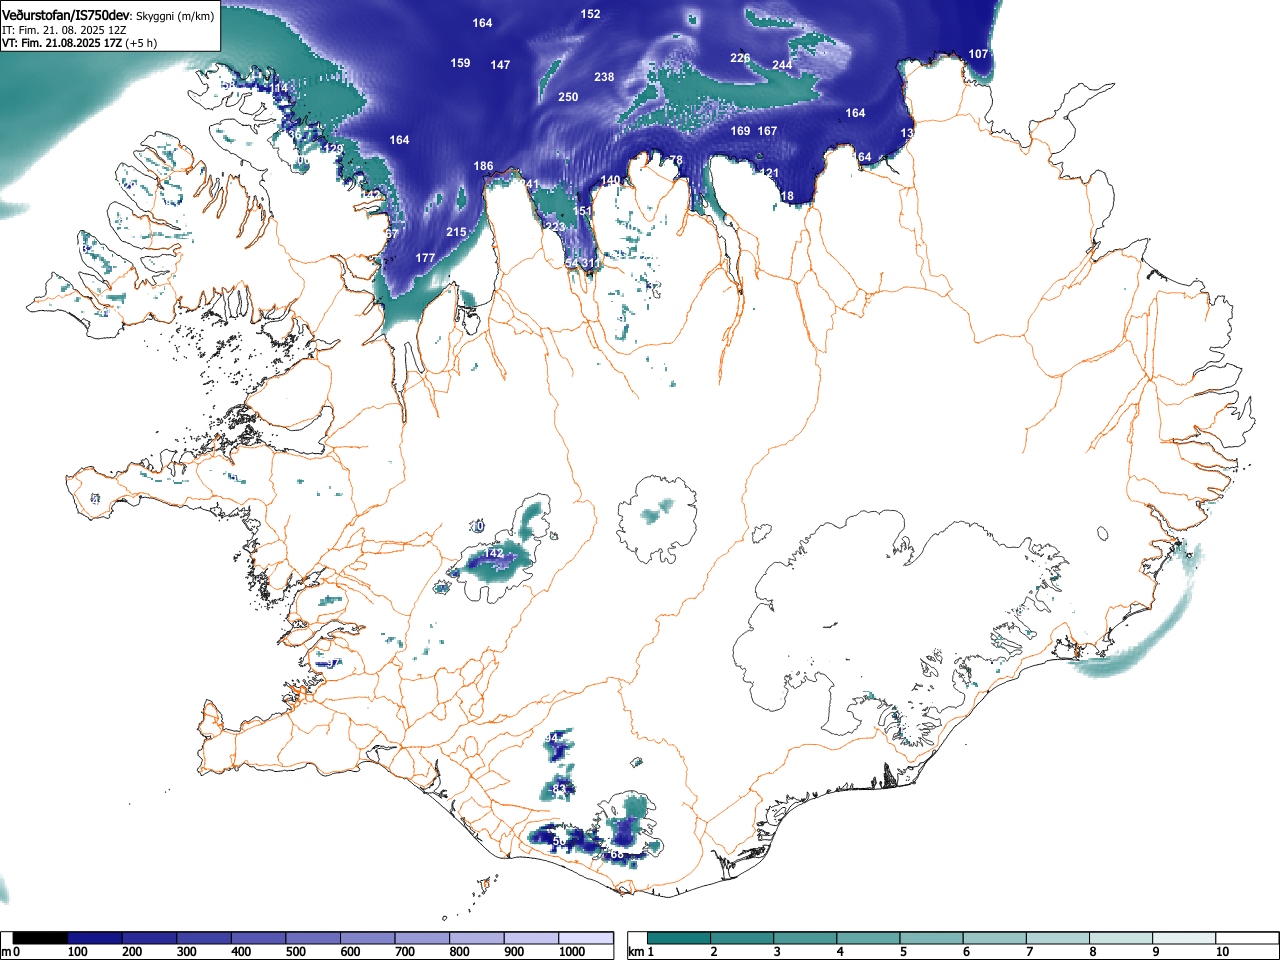The width and height of the screenshot is (1280, 960).
Task: Click the km 1 label on legend
Action: (641, 952)
